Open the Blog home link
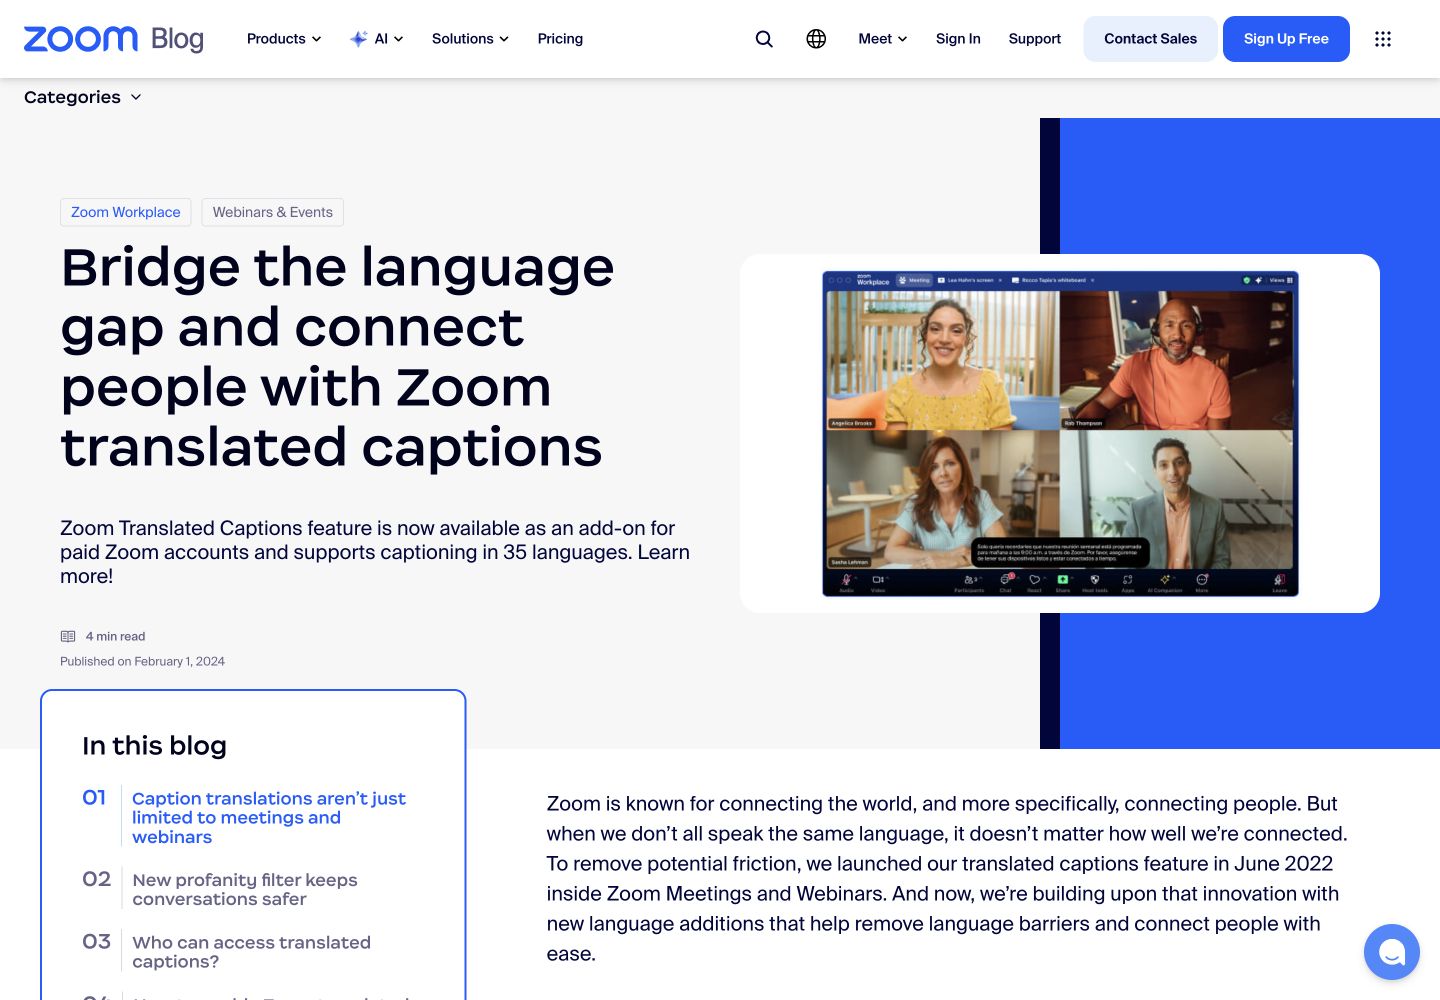The height and width of the screenshot is (1000, 1440). click(x=178, y=39)
